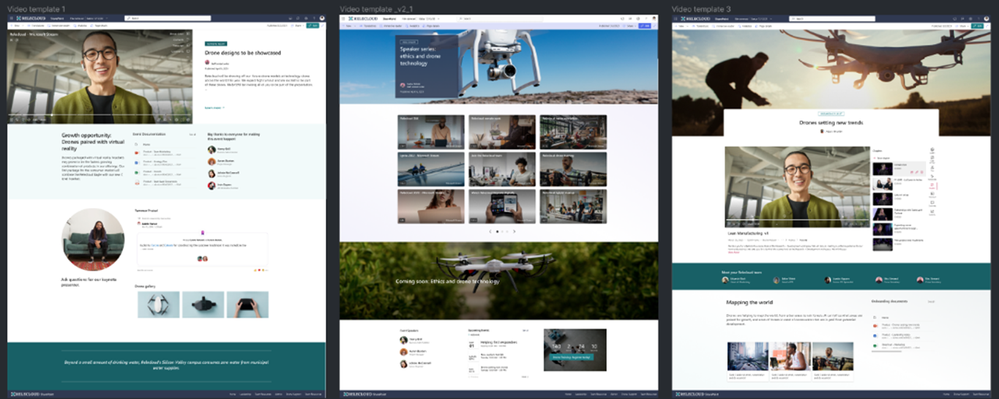Open Share dropdown in Video template 3 toolbar

(963, 26)
